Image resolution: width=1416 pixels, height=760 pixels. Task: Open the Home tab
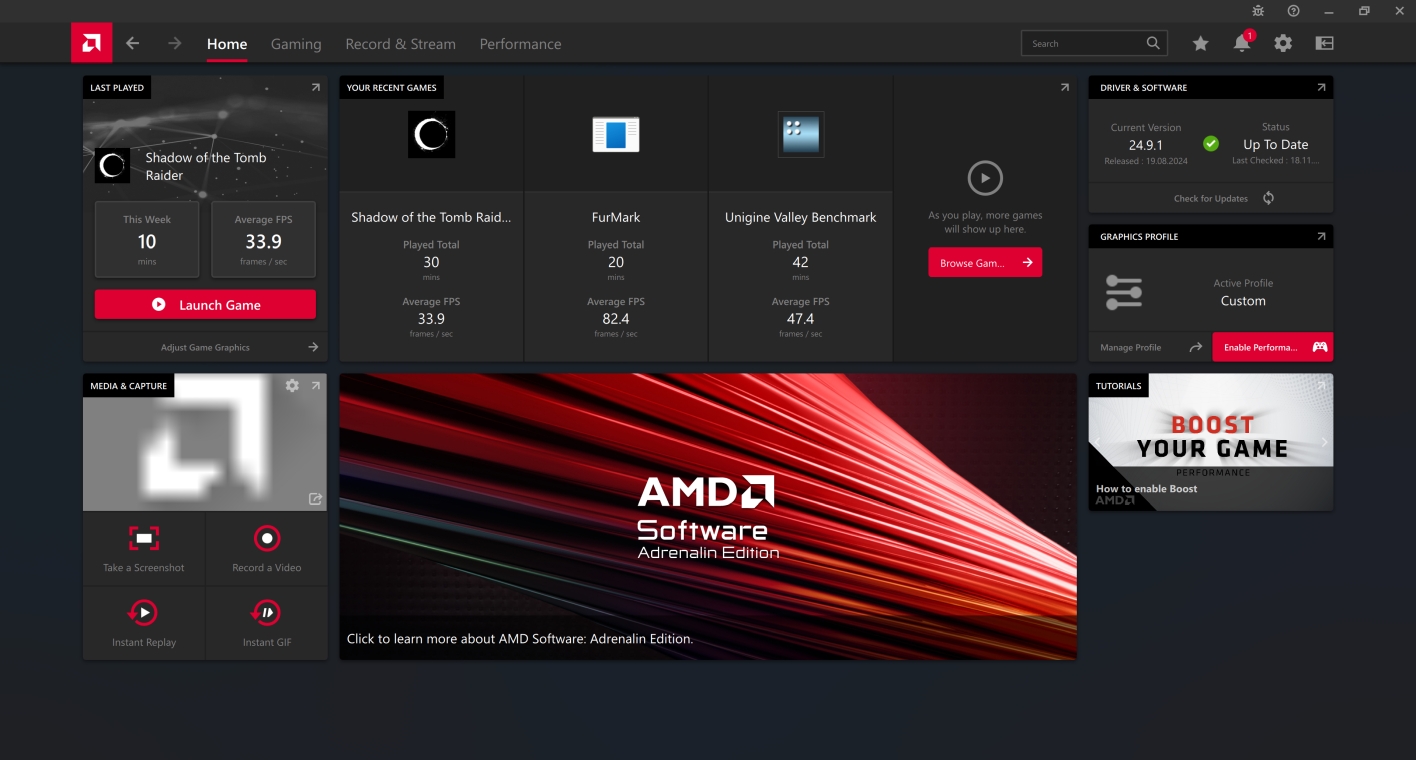[227, 44]
